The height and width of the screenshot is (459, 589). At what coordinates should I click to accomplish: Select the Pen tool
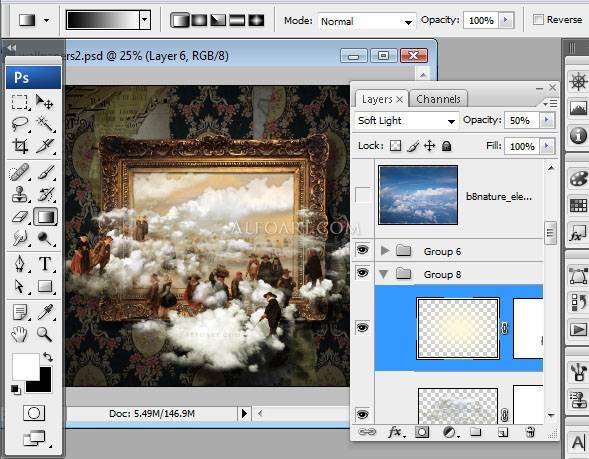pyautogui.click(x=20, y=264)
